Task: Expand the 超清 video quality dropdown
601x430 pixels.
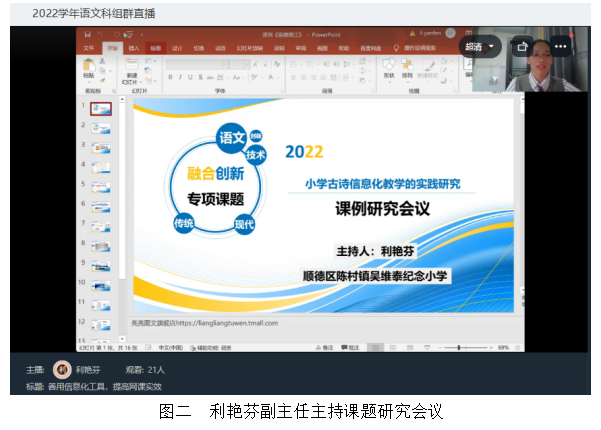Action: coord(480,46)
